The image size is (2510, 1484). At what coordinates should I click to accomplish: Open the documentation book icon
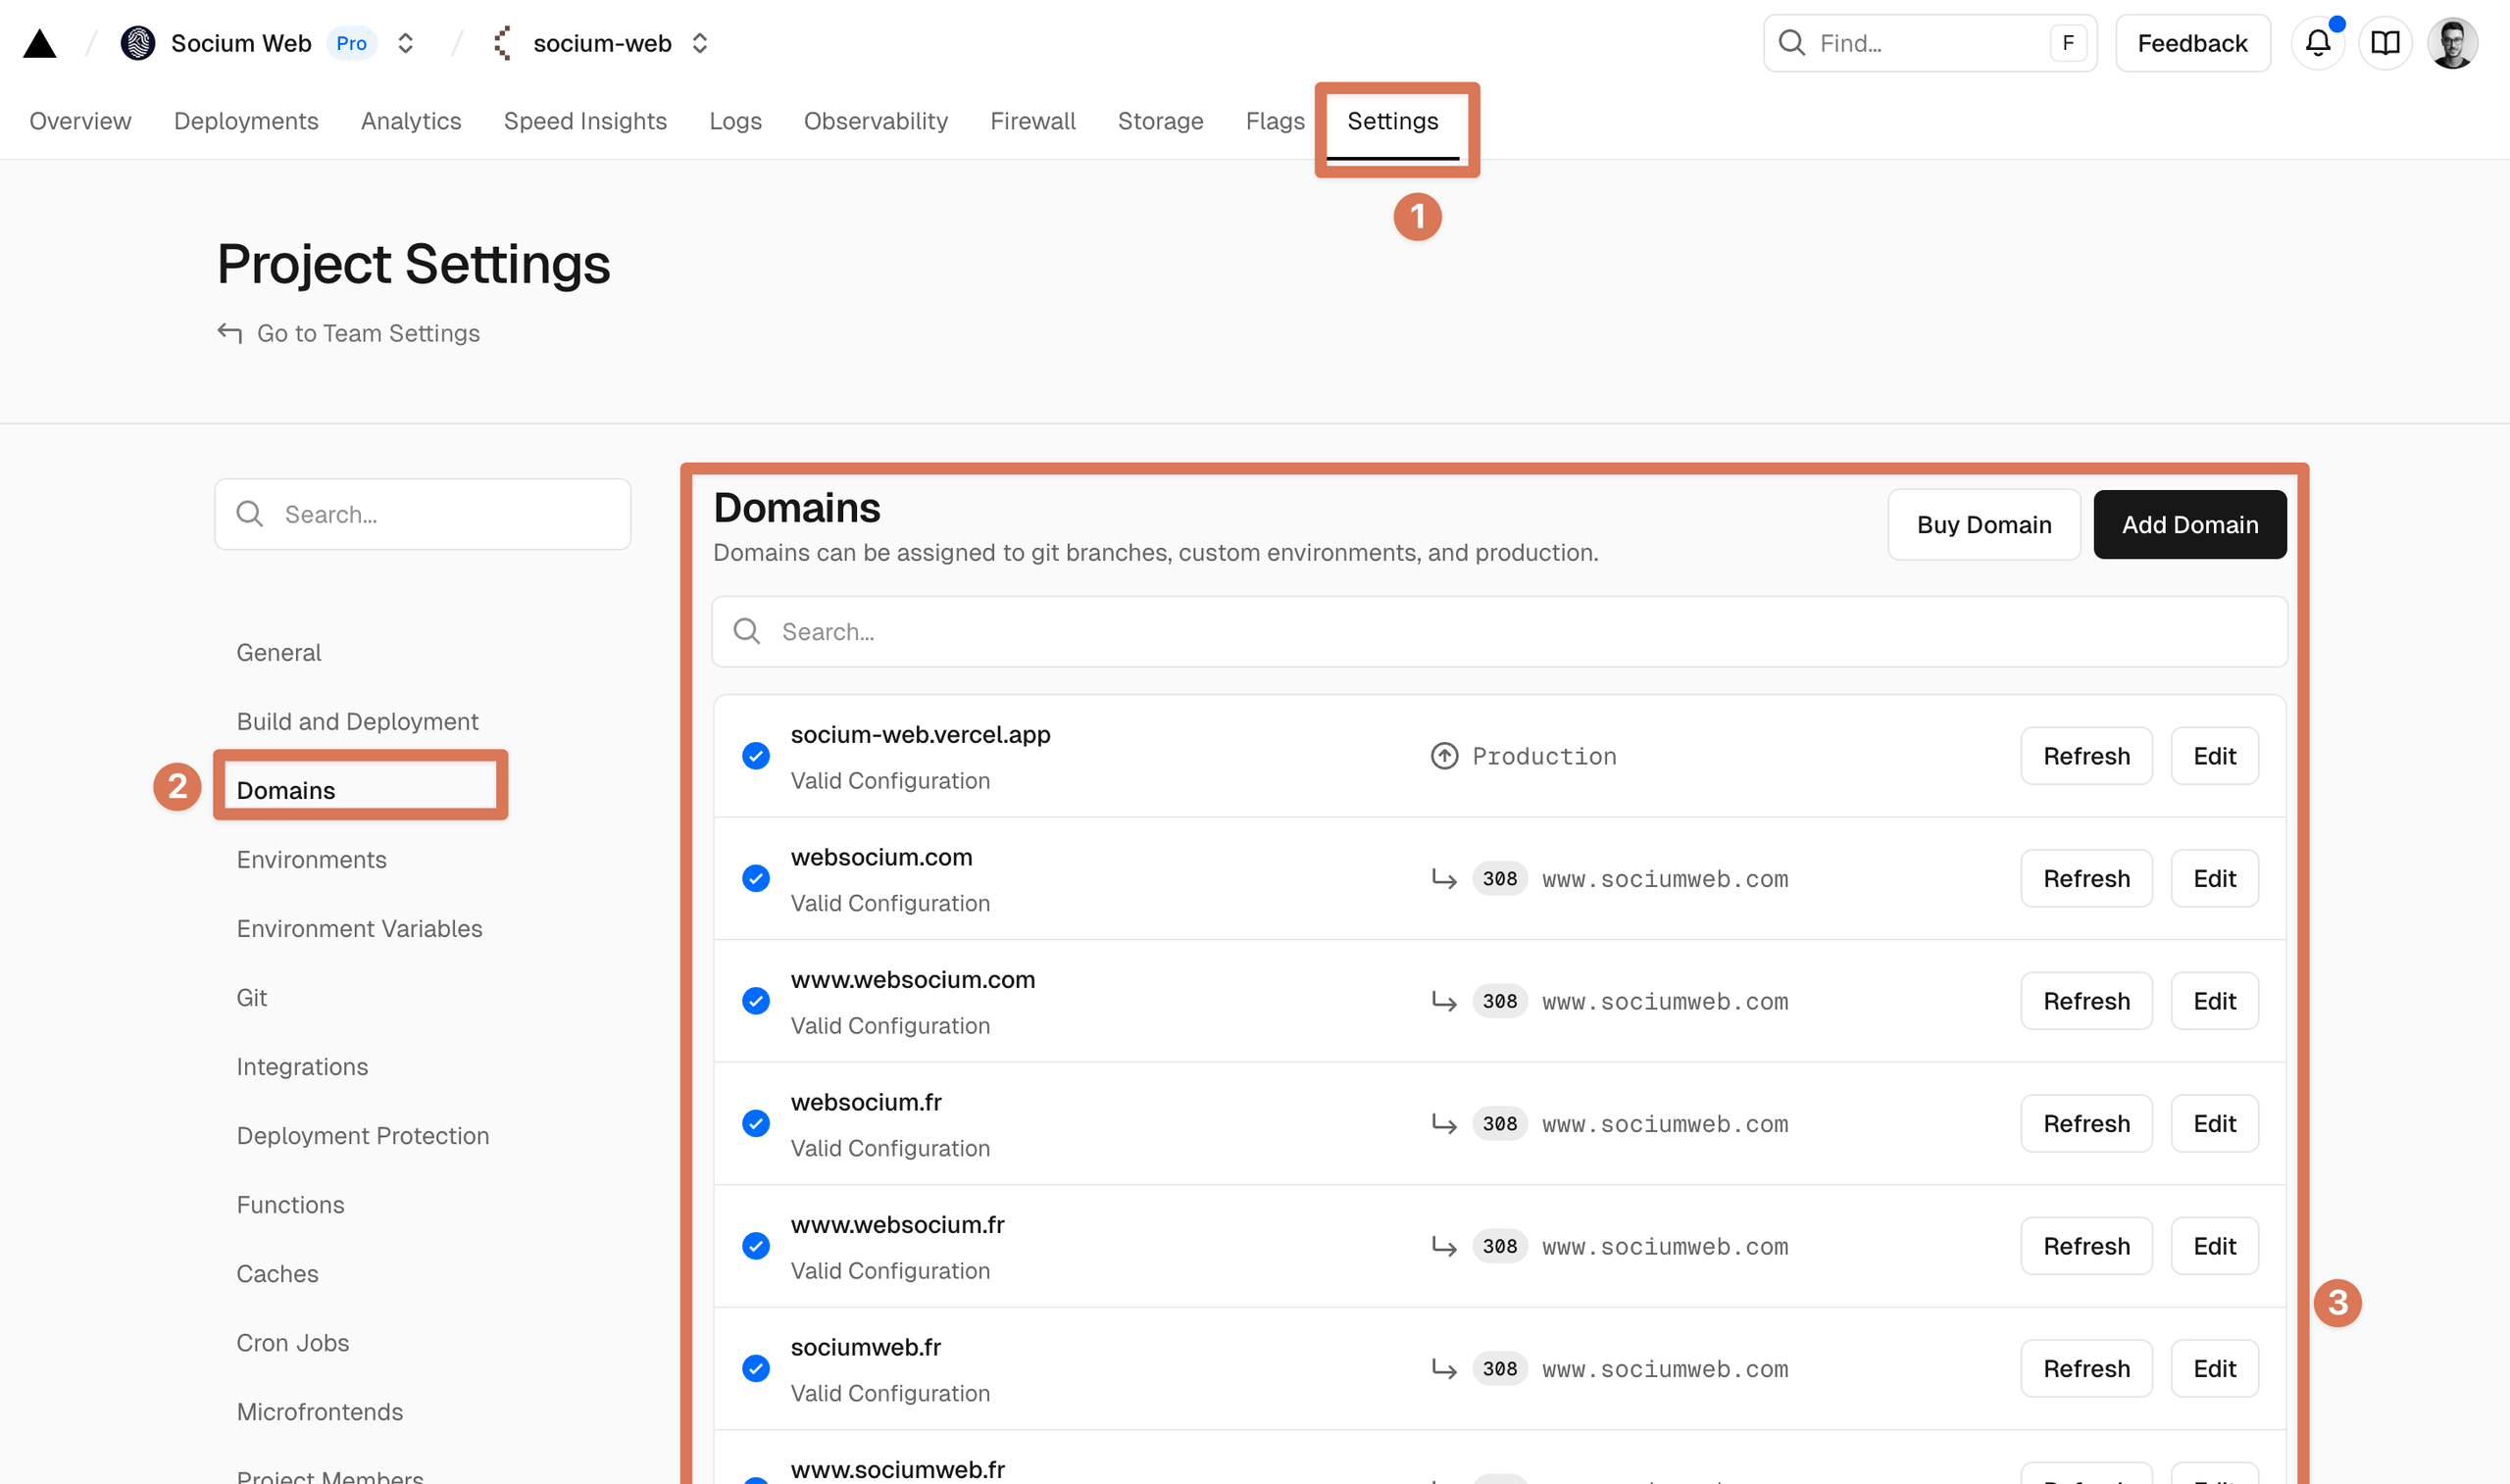pos(2385,43)
